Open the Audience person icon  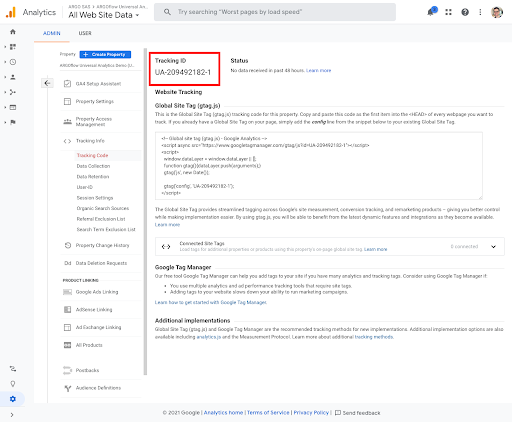pos(13,77)
